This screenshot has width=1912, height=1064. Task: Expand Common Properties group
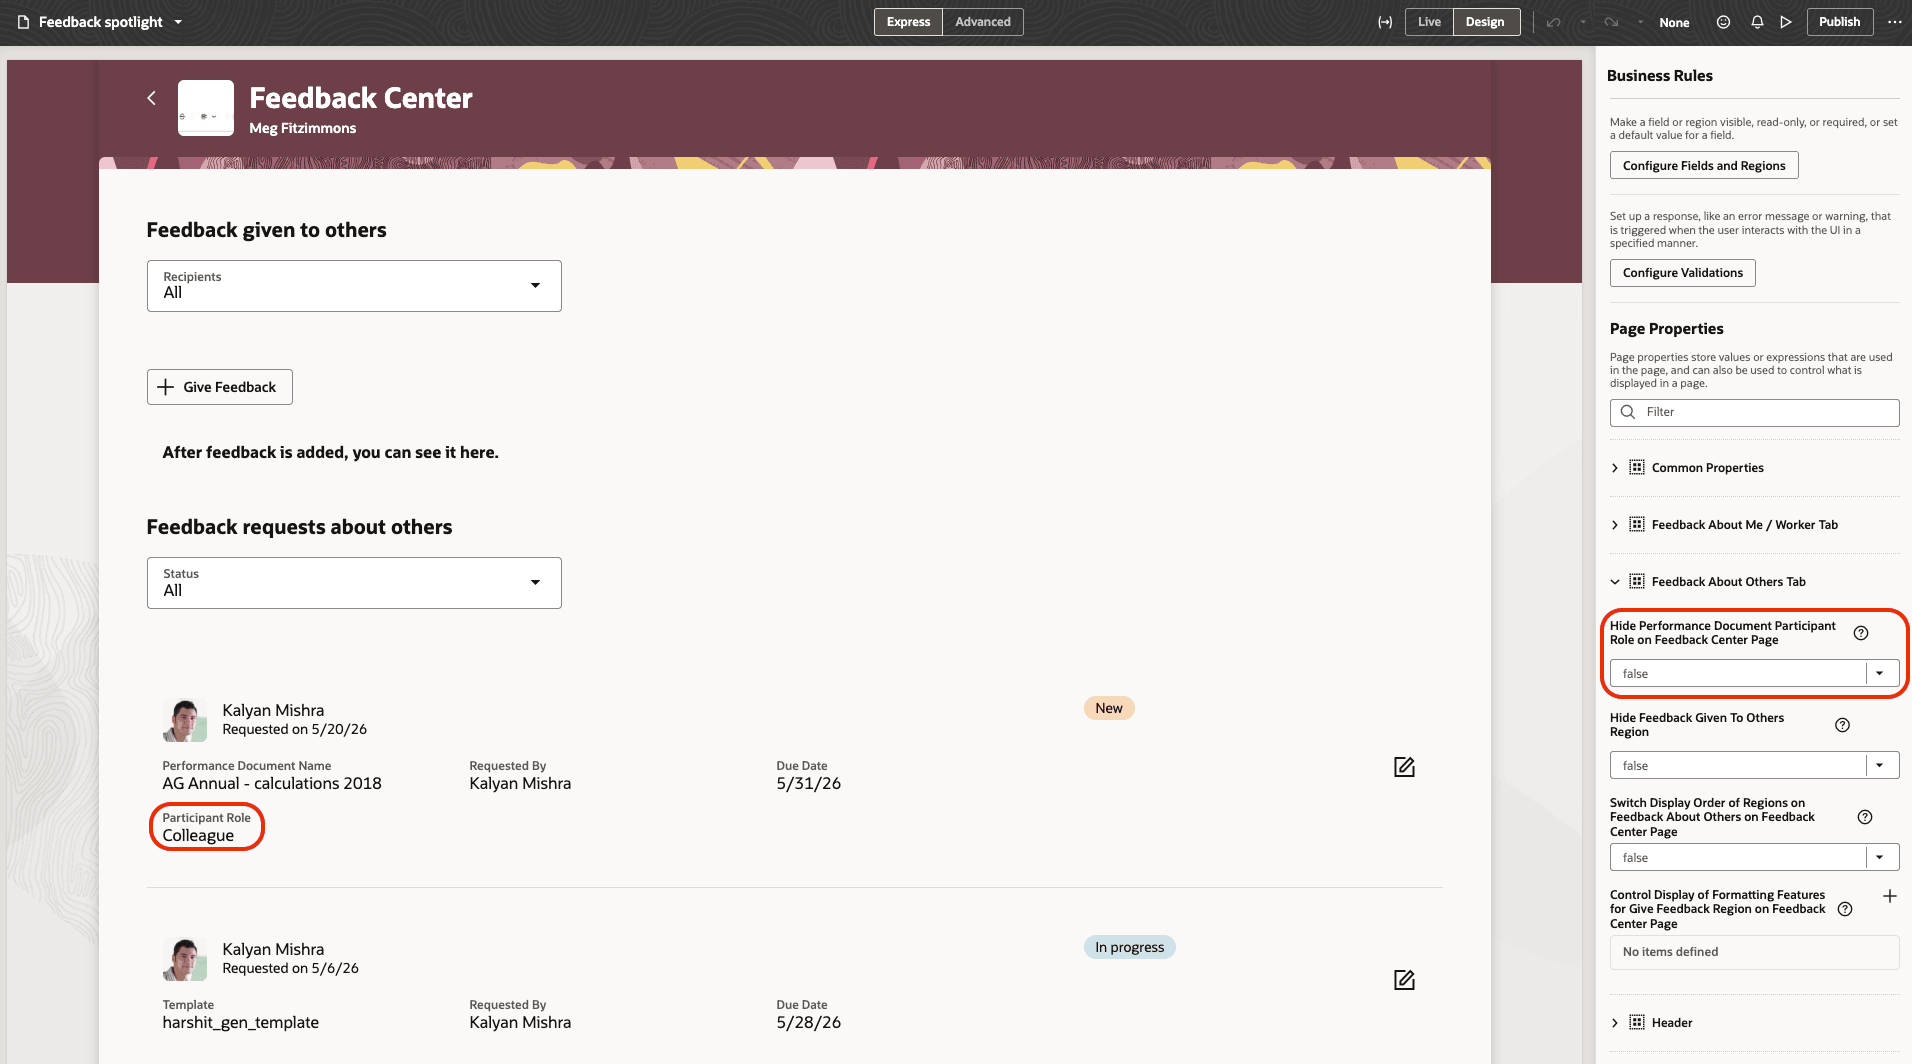(1615, 468)
